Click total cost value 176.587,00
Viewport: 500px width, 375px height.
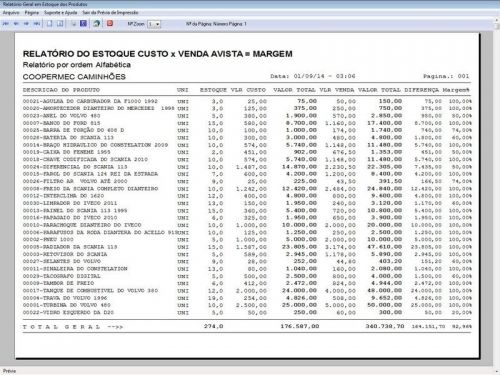coord(300,326)
